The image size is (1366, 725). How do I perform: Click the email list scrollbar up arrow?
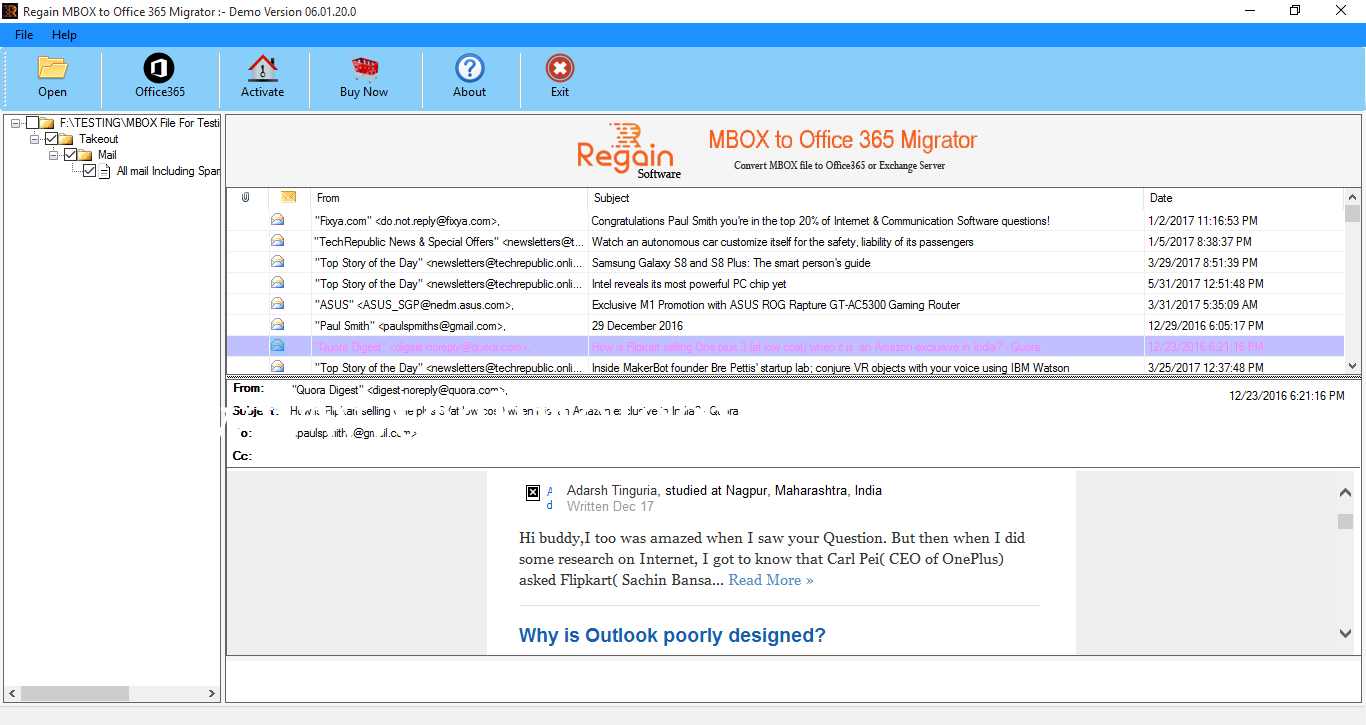pos(1353,197)
